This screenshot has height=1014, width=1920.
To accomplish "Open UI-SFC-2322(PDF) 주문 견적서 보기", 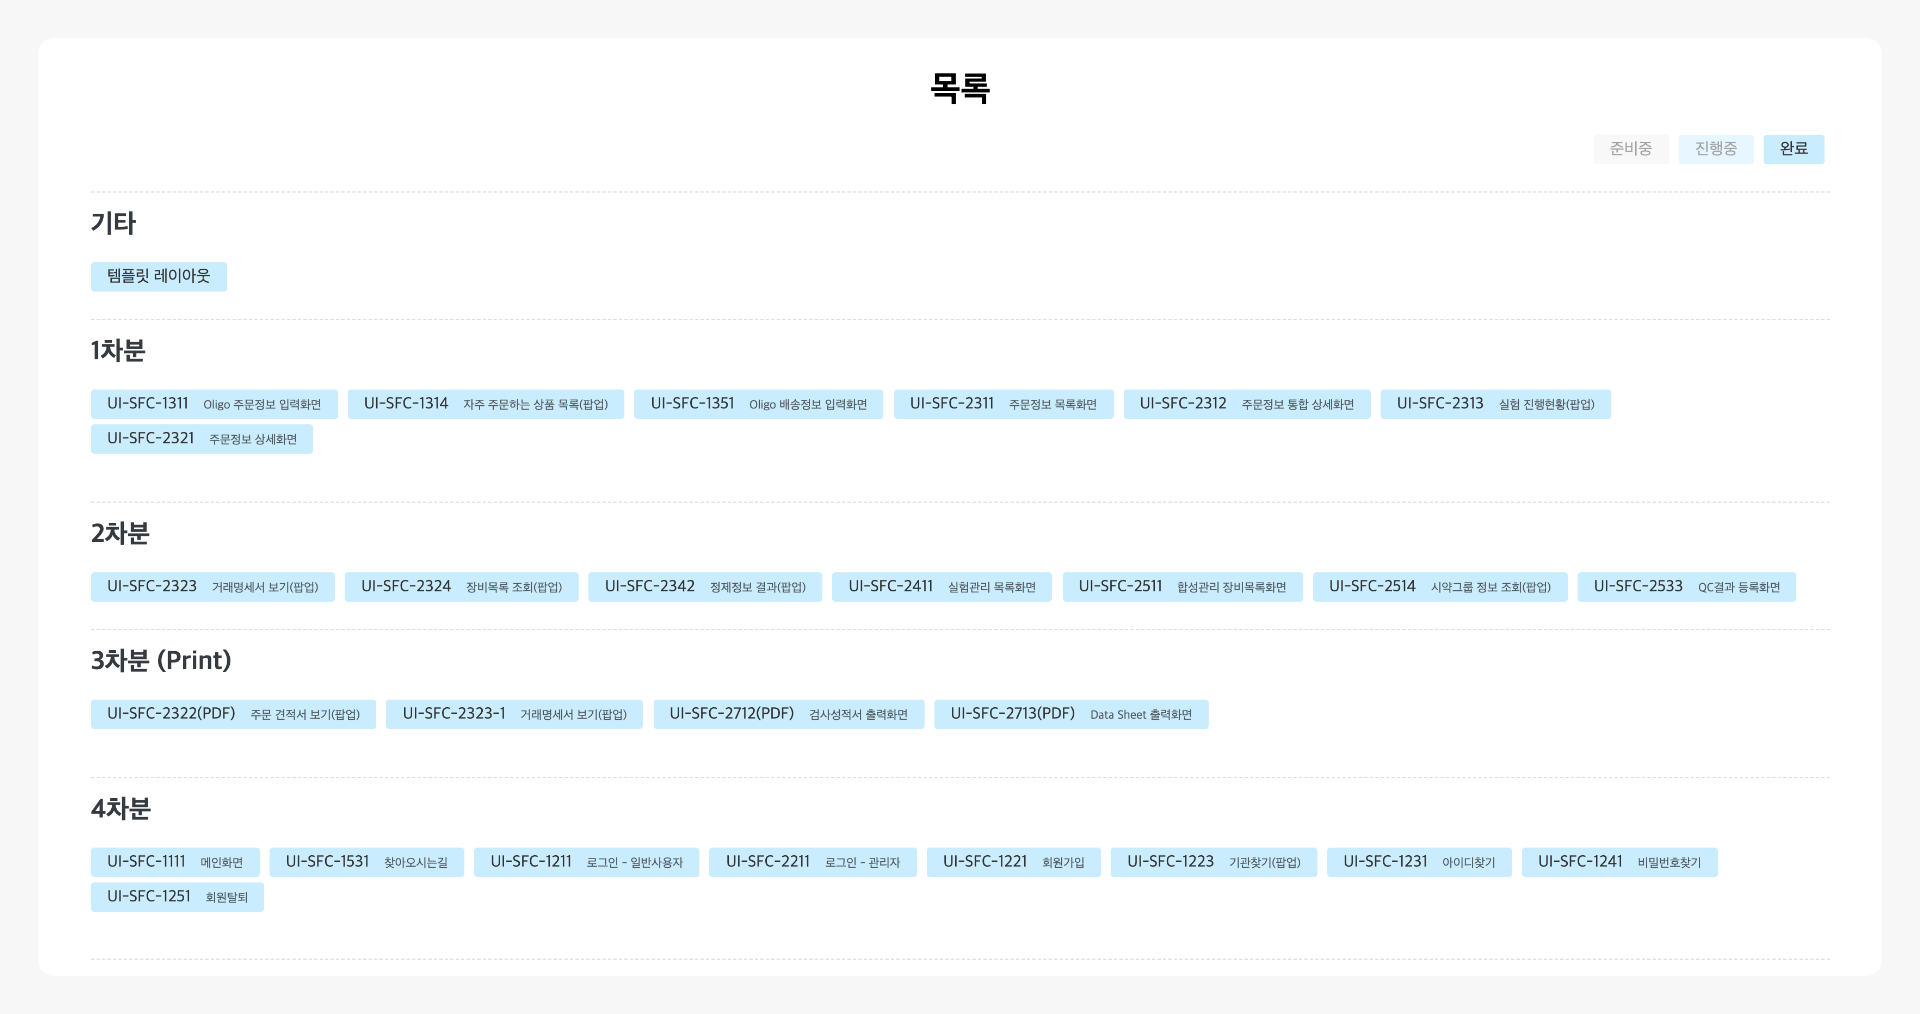I will click(x=232, y=714).
